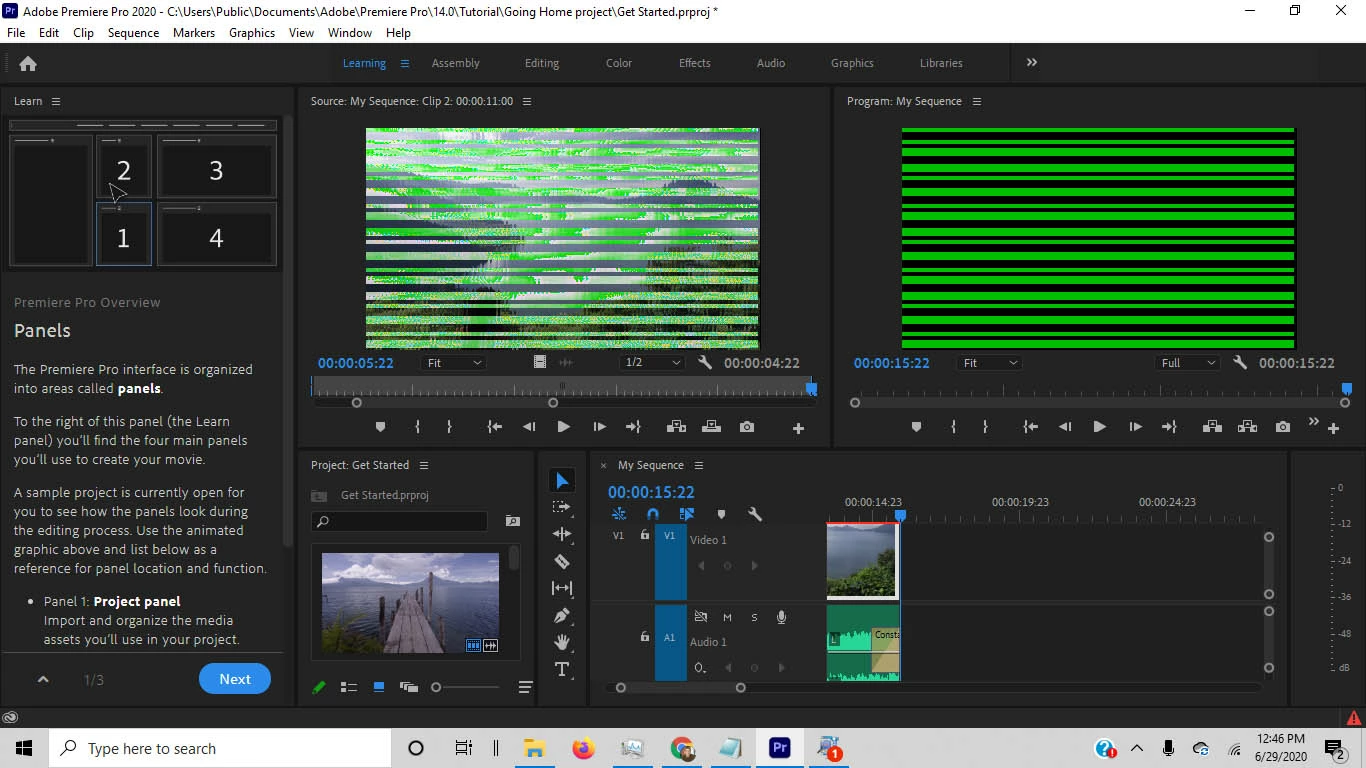Open the Graphics menu
Image resolution: width=1366 pixels, height=768 pixels.
point(252,33)
